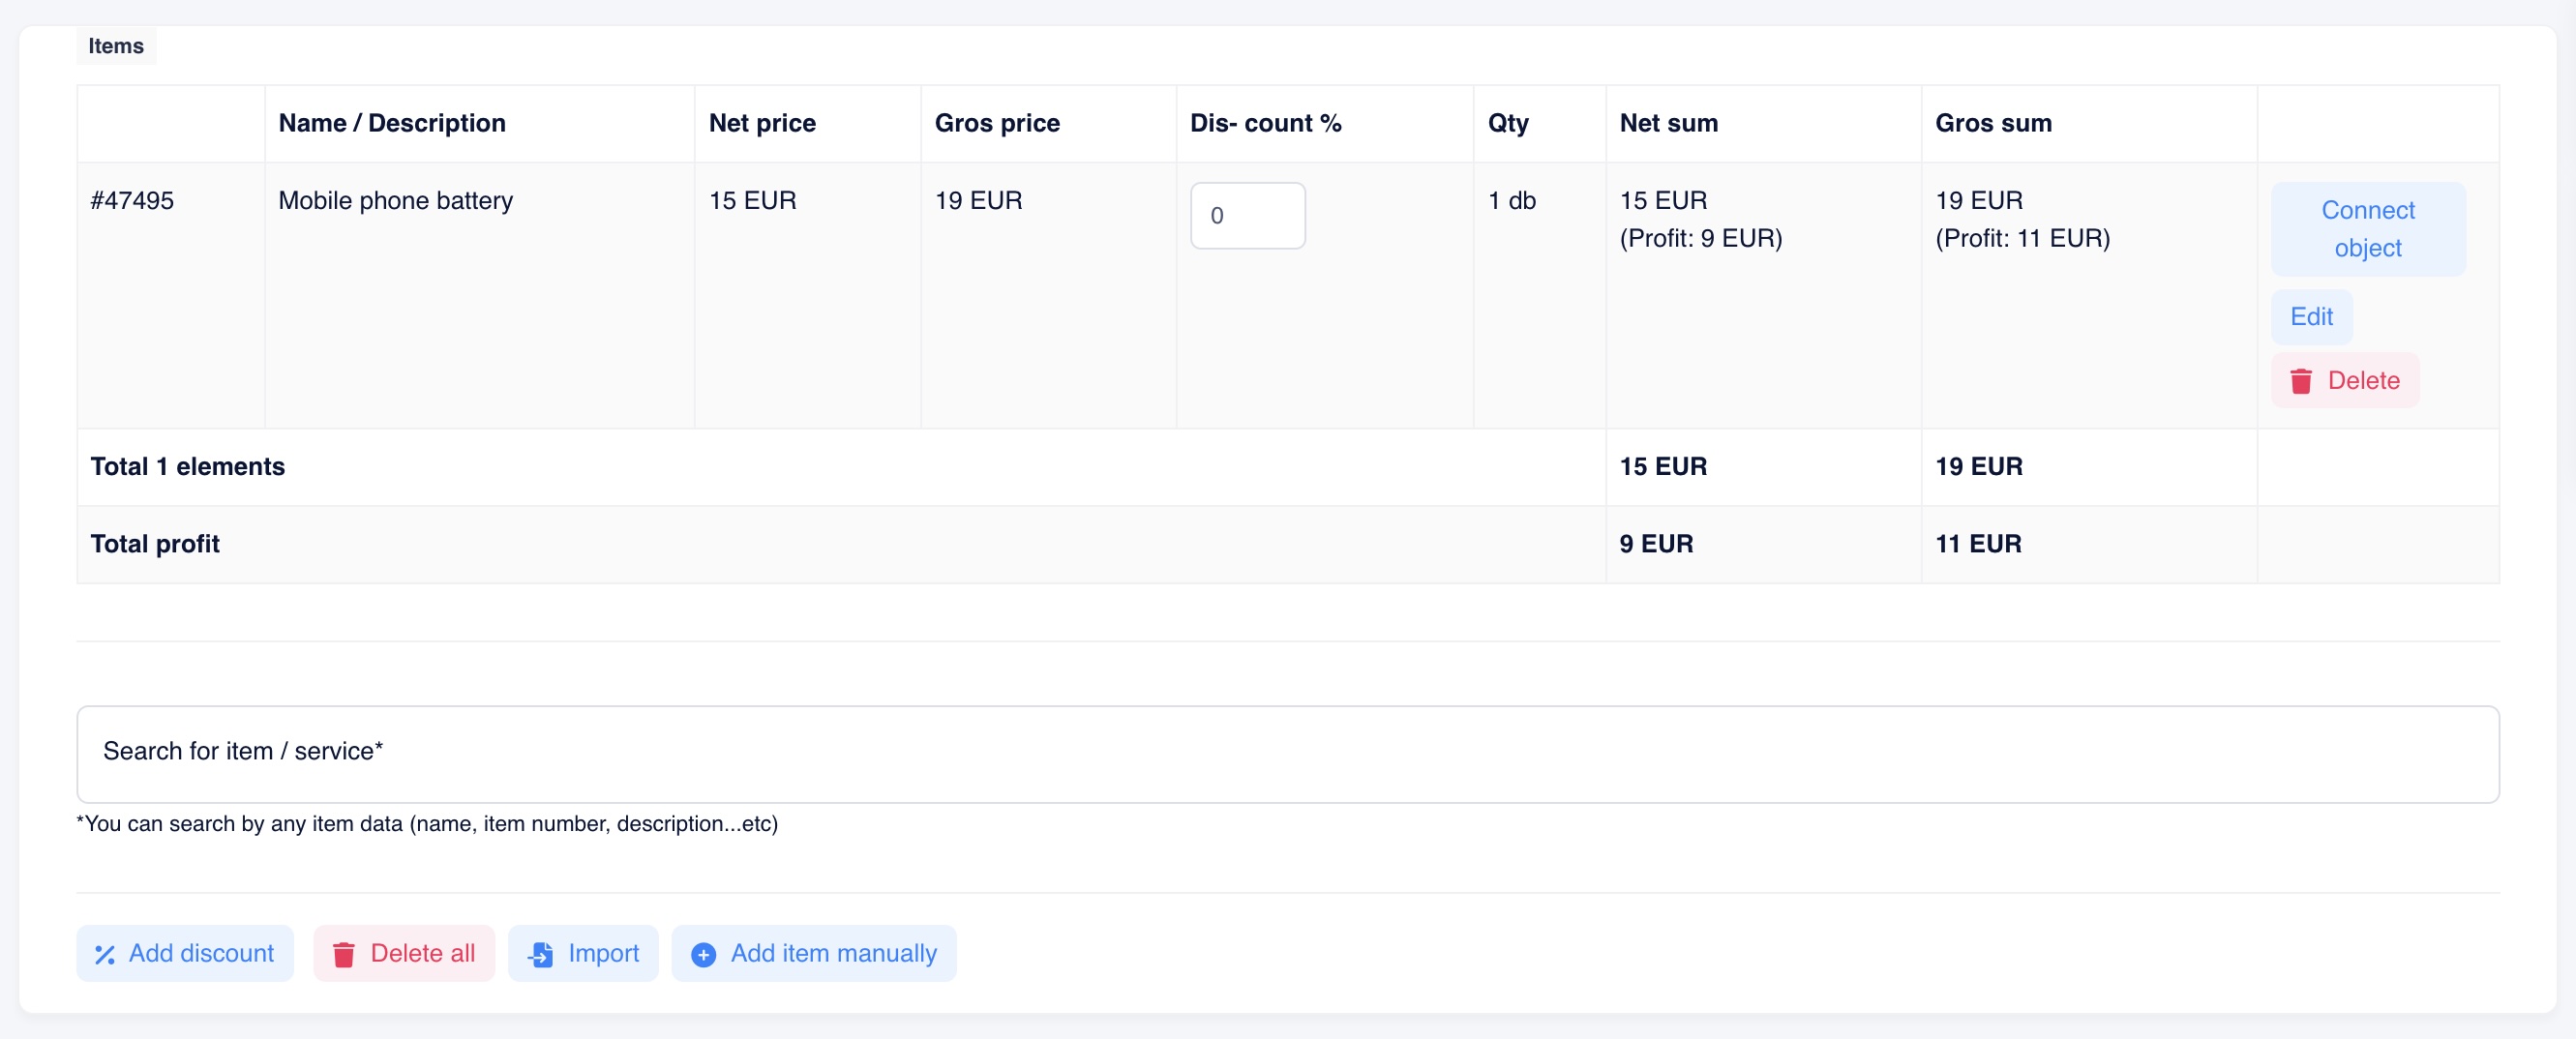
Task: Click the Net price column header
Action: (762, 123)
